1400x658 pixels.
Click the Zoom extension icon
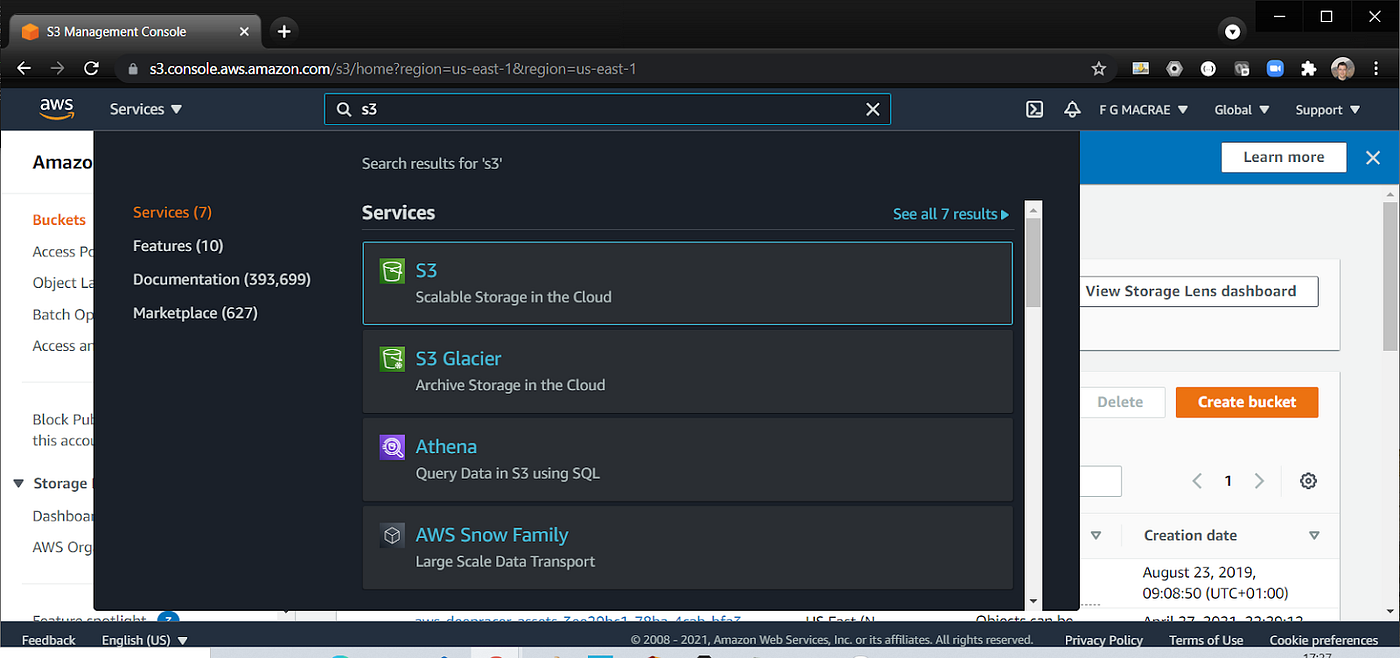[1275, 68]
